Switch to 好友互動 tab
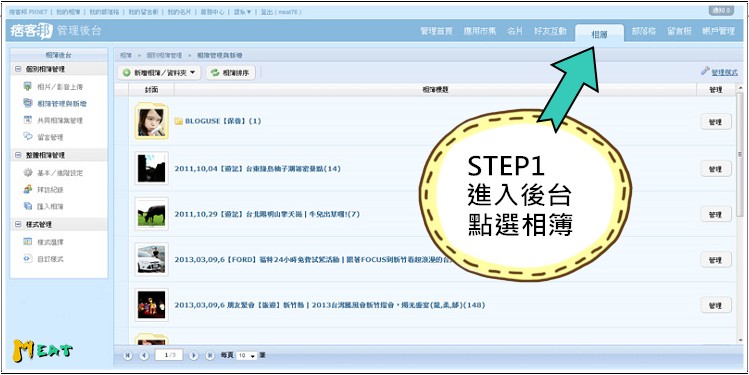 [x=550, y=31]
